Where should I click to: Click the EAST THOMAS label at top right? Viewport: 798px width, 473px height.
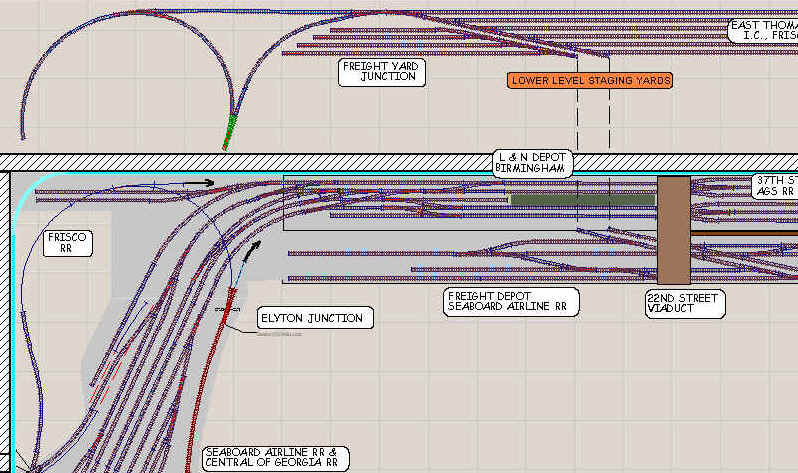click(x=763, y=30)
